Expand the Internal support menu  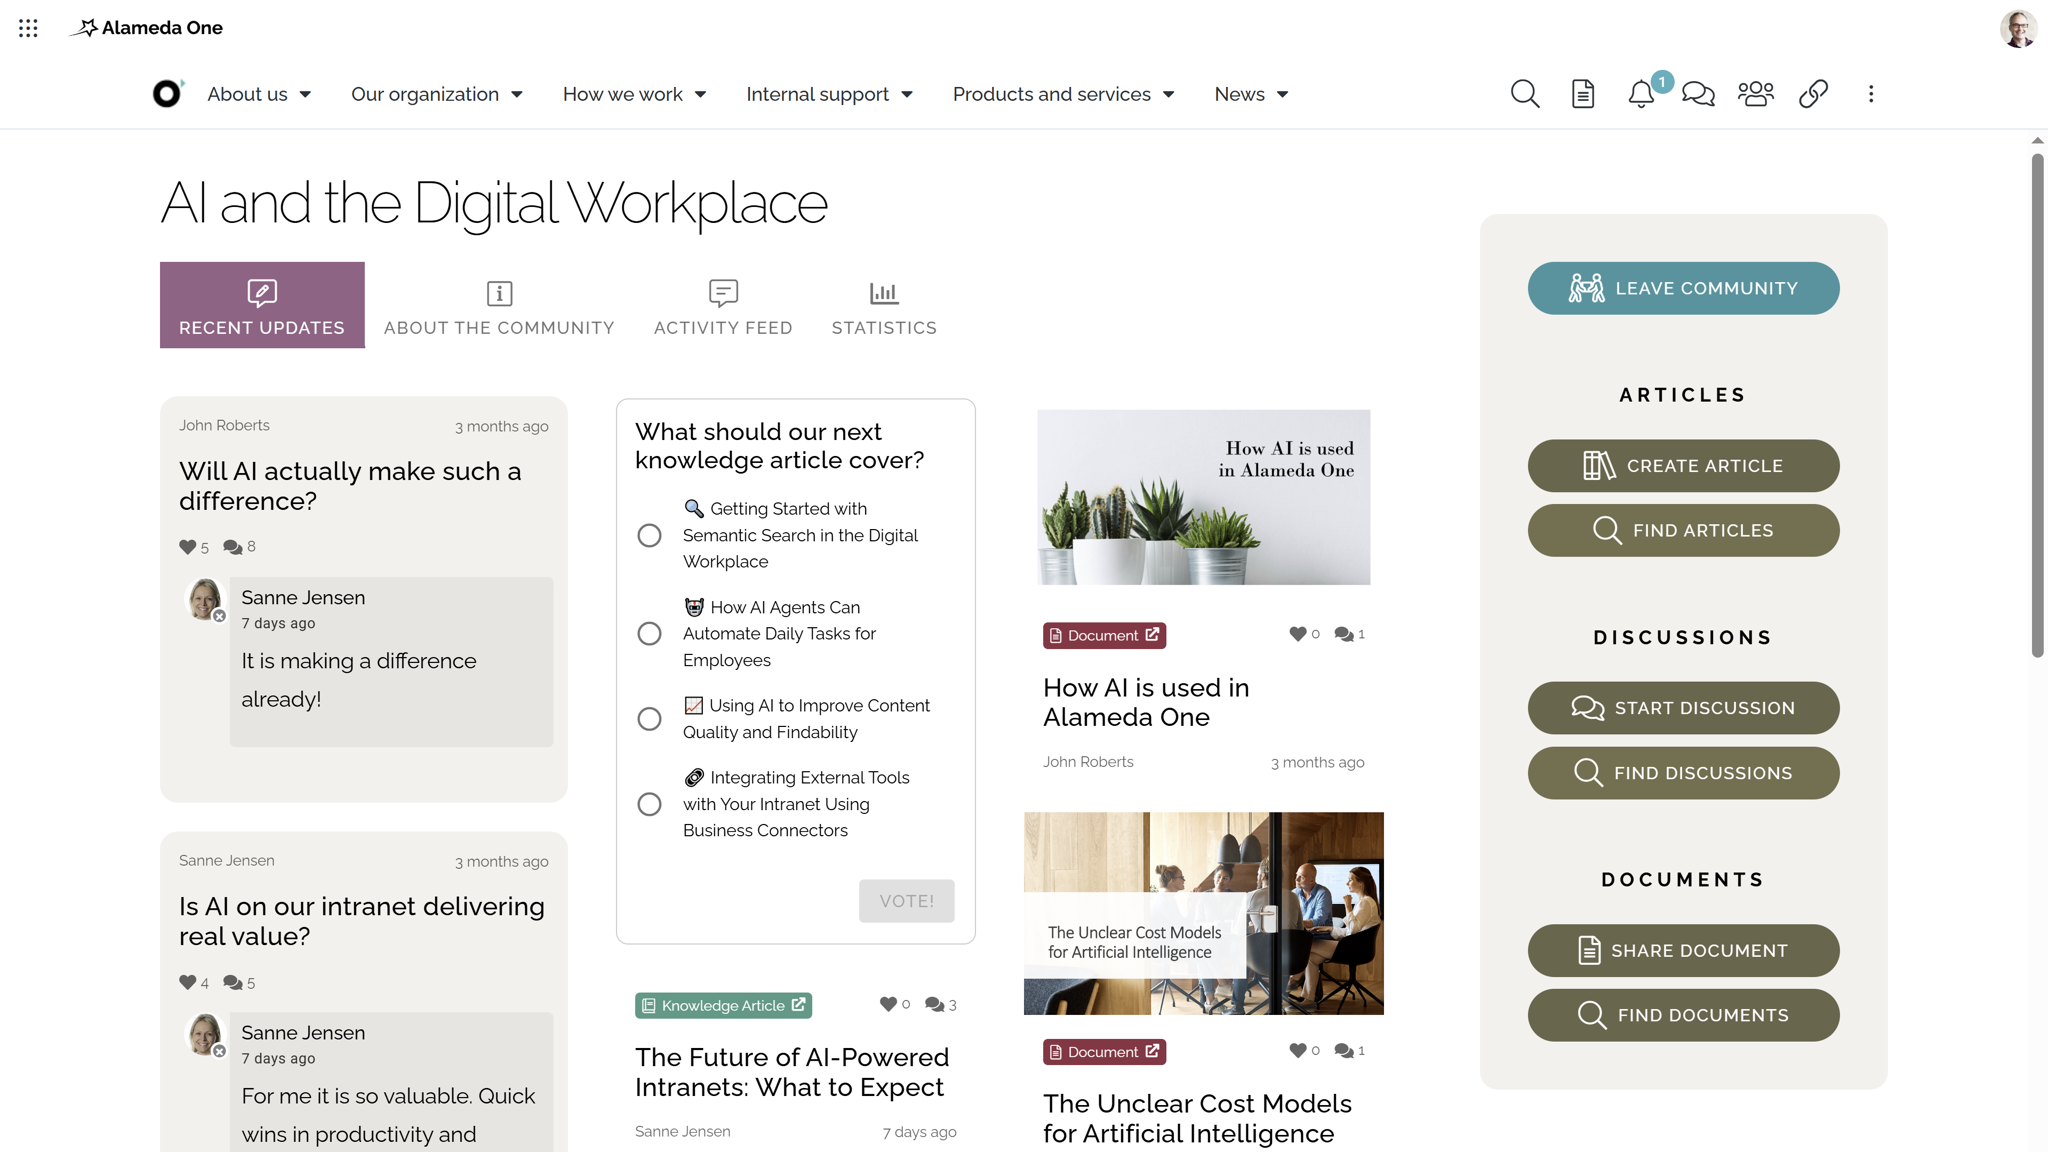(x=830, y=94)
